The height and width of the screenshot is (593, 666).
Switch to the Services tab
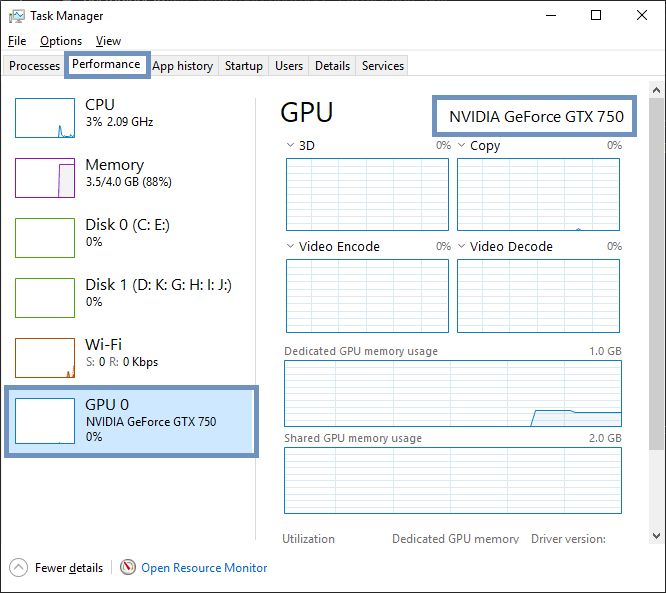383,66
